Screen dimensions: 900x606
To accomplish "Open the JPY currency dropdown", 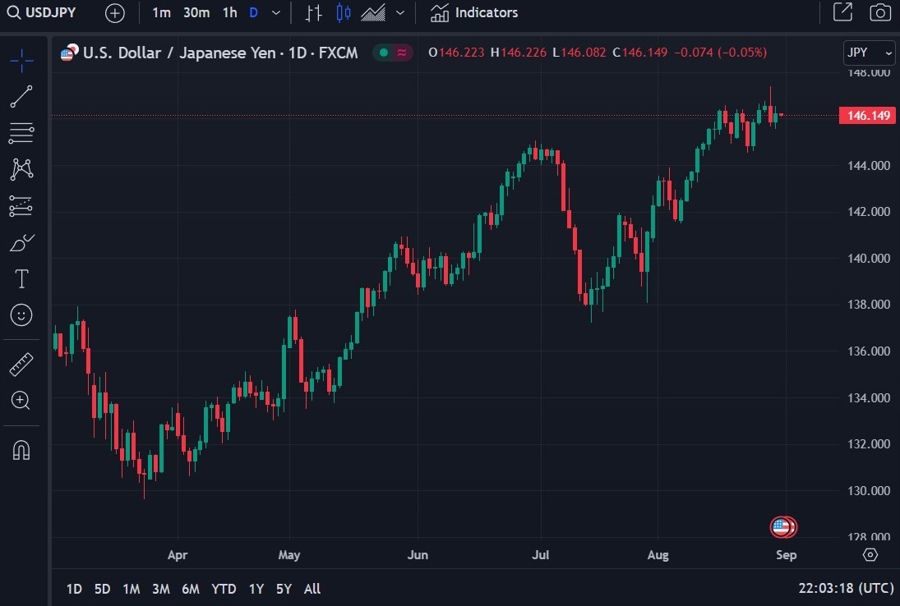I will tap(869, 53).
